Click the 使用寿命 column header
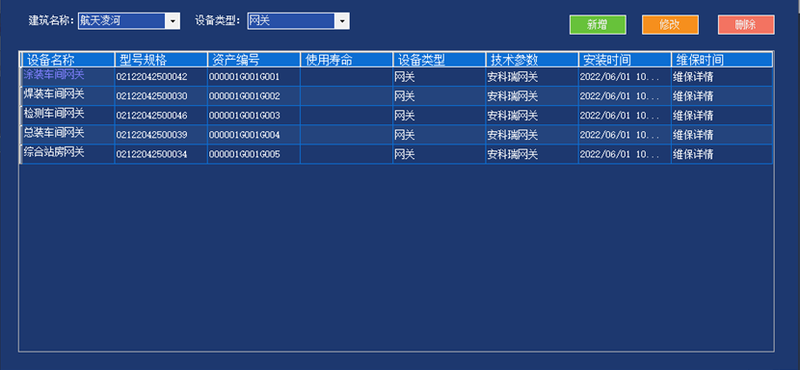This screenshot has height=370, width=800. (x=347, y=60)
